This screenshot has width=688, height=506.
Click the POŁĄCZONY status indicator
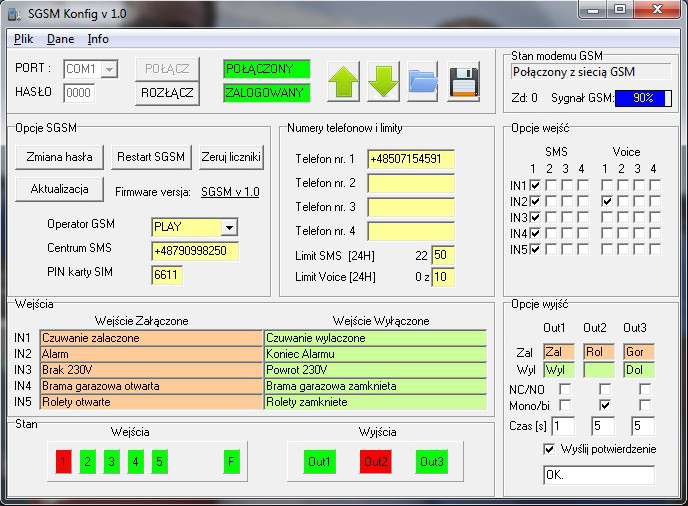point(267,69)
